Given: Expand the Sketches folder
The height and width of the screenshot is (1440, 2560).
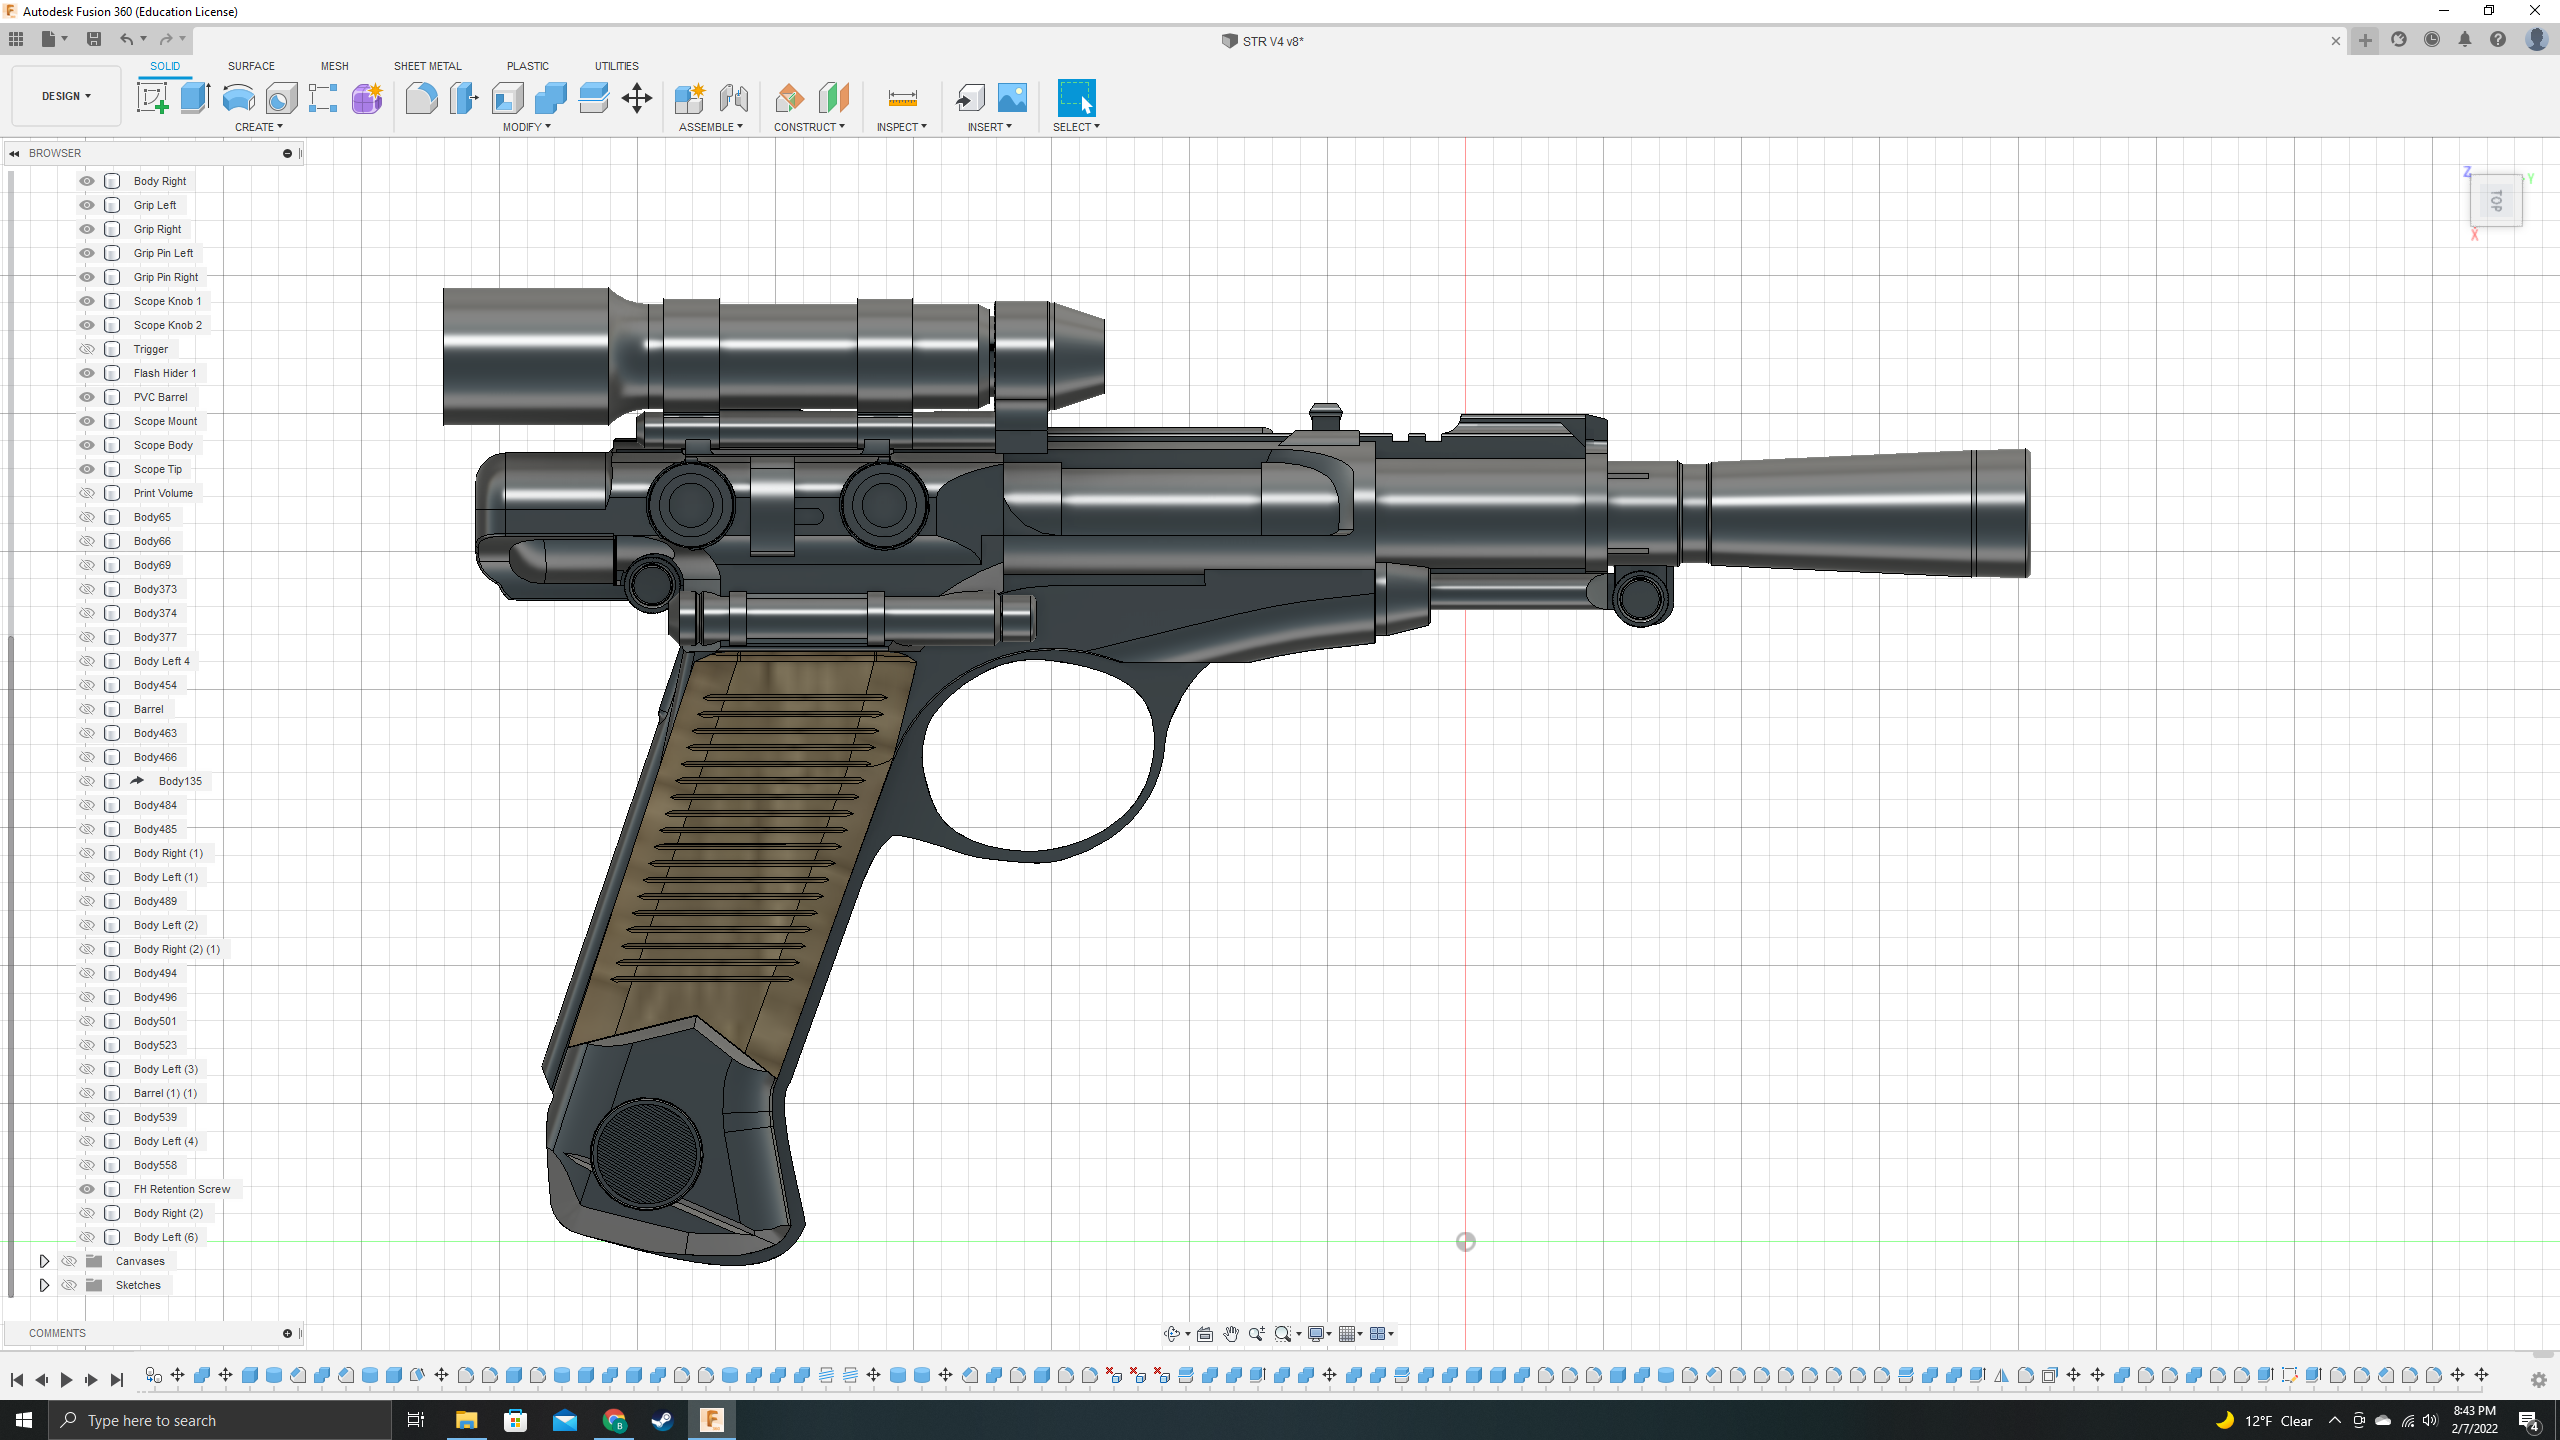Looking at the screenshot, I should [x=44, y=1285].
